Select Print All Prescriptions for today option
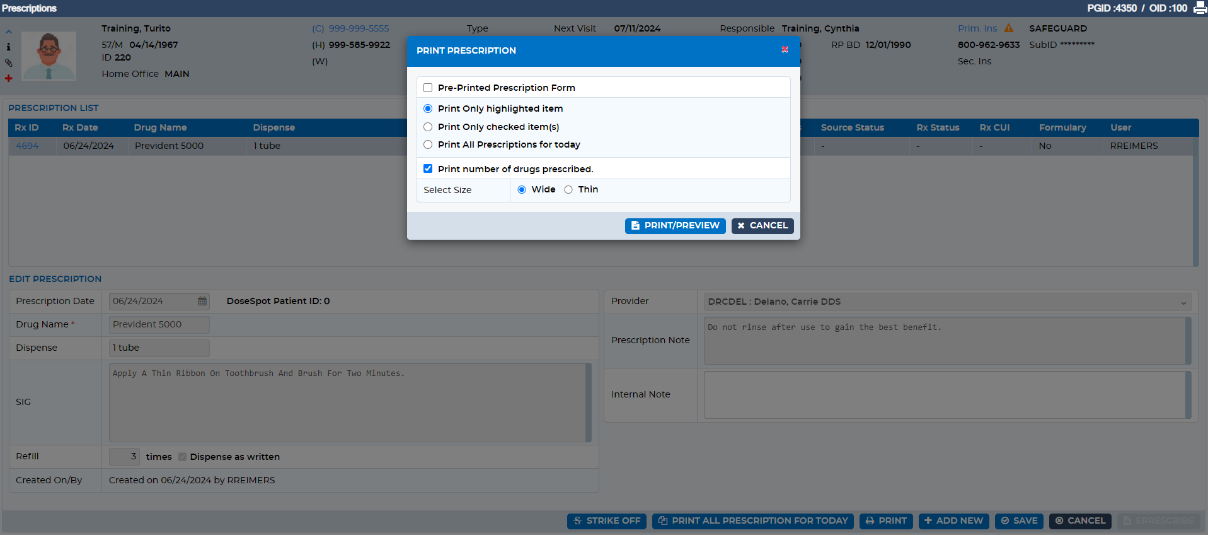1208x535 pixels. pyautogui.click(x=428, y=145)
